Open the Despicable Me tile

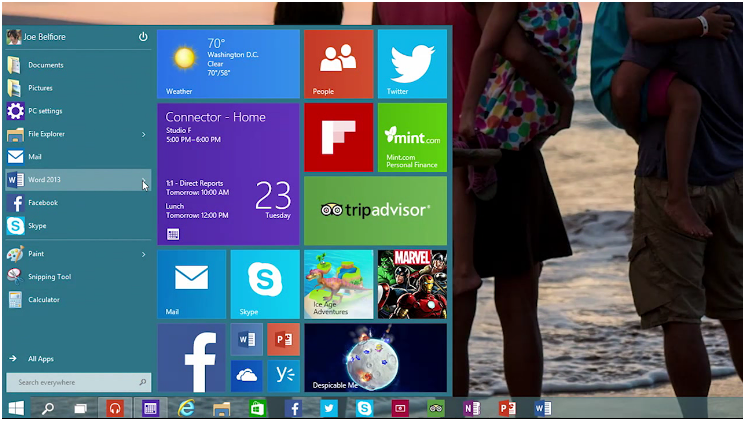[x=375, y=358]
